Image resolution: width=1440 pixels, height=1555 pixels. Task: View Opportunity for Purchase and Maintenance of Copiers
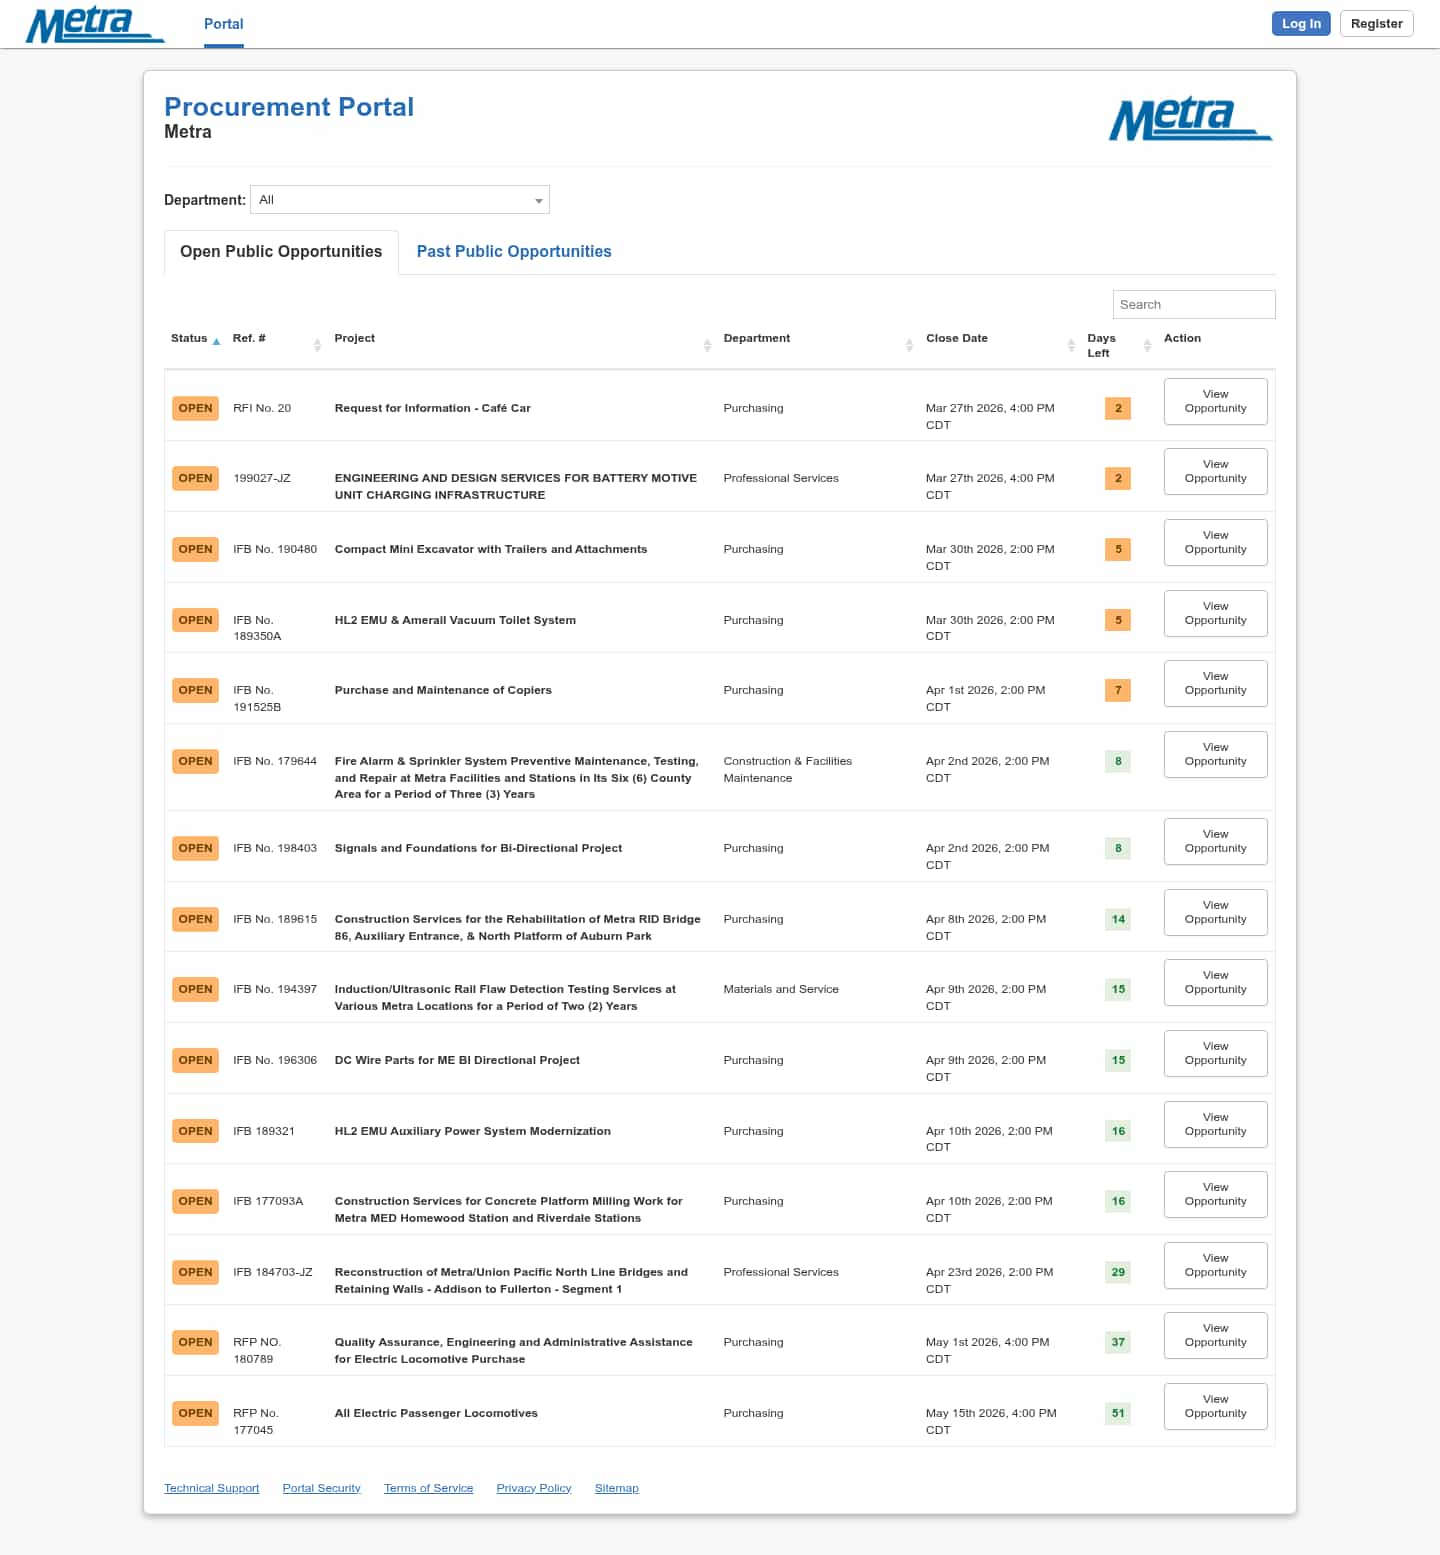pyautogui.click(x=1215, y=683)
